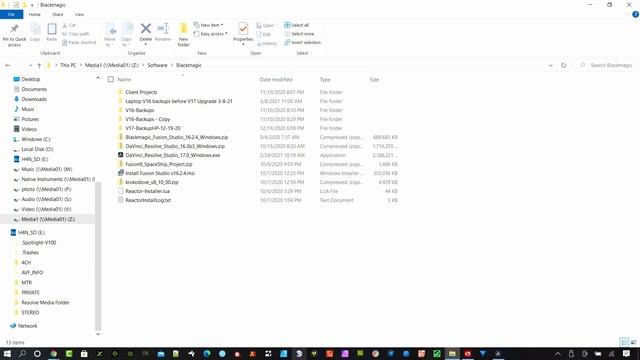Open the Windows Start menu
640x360 pixels.
coord(7,353)
